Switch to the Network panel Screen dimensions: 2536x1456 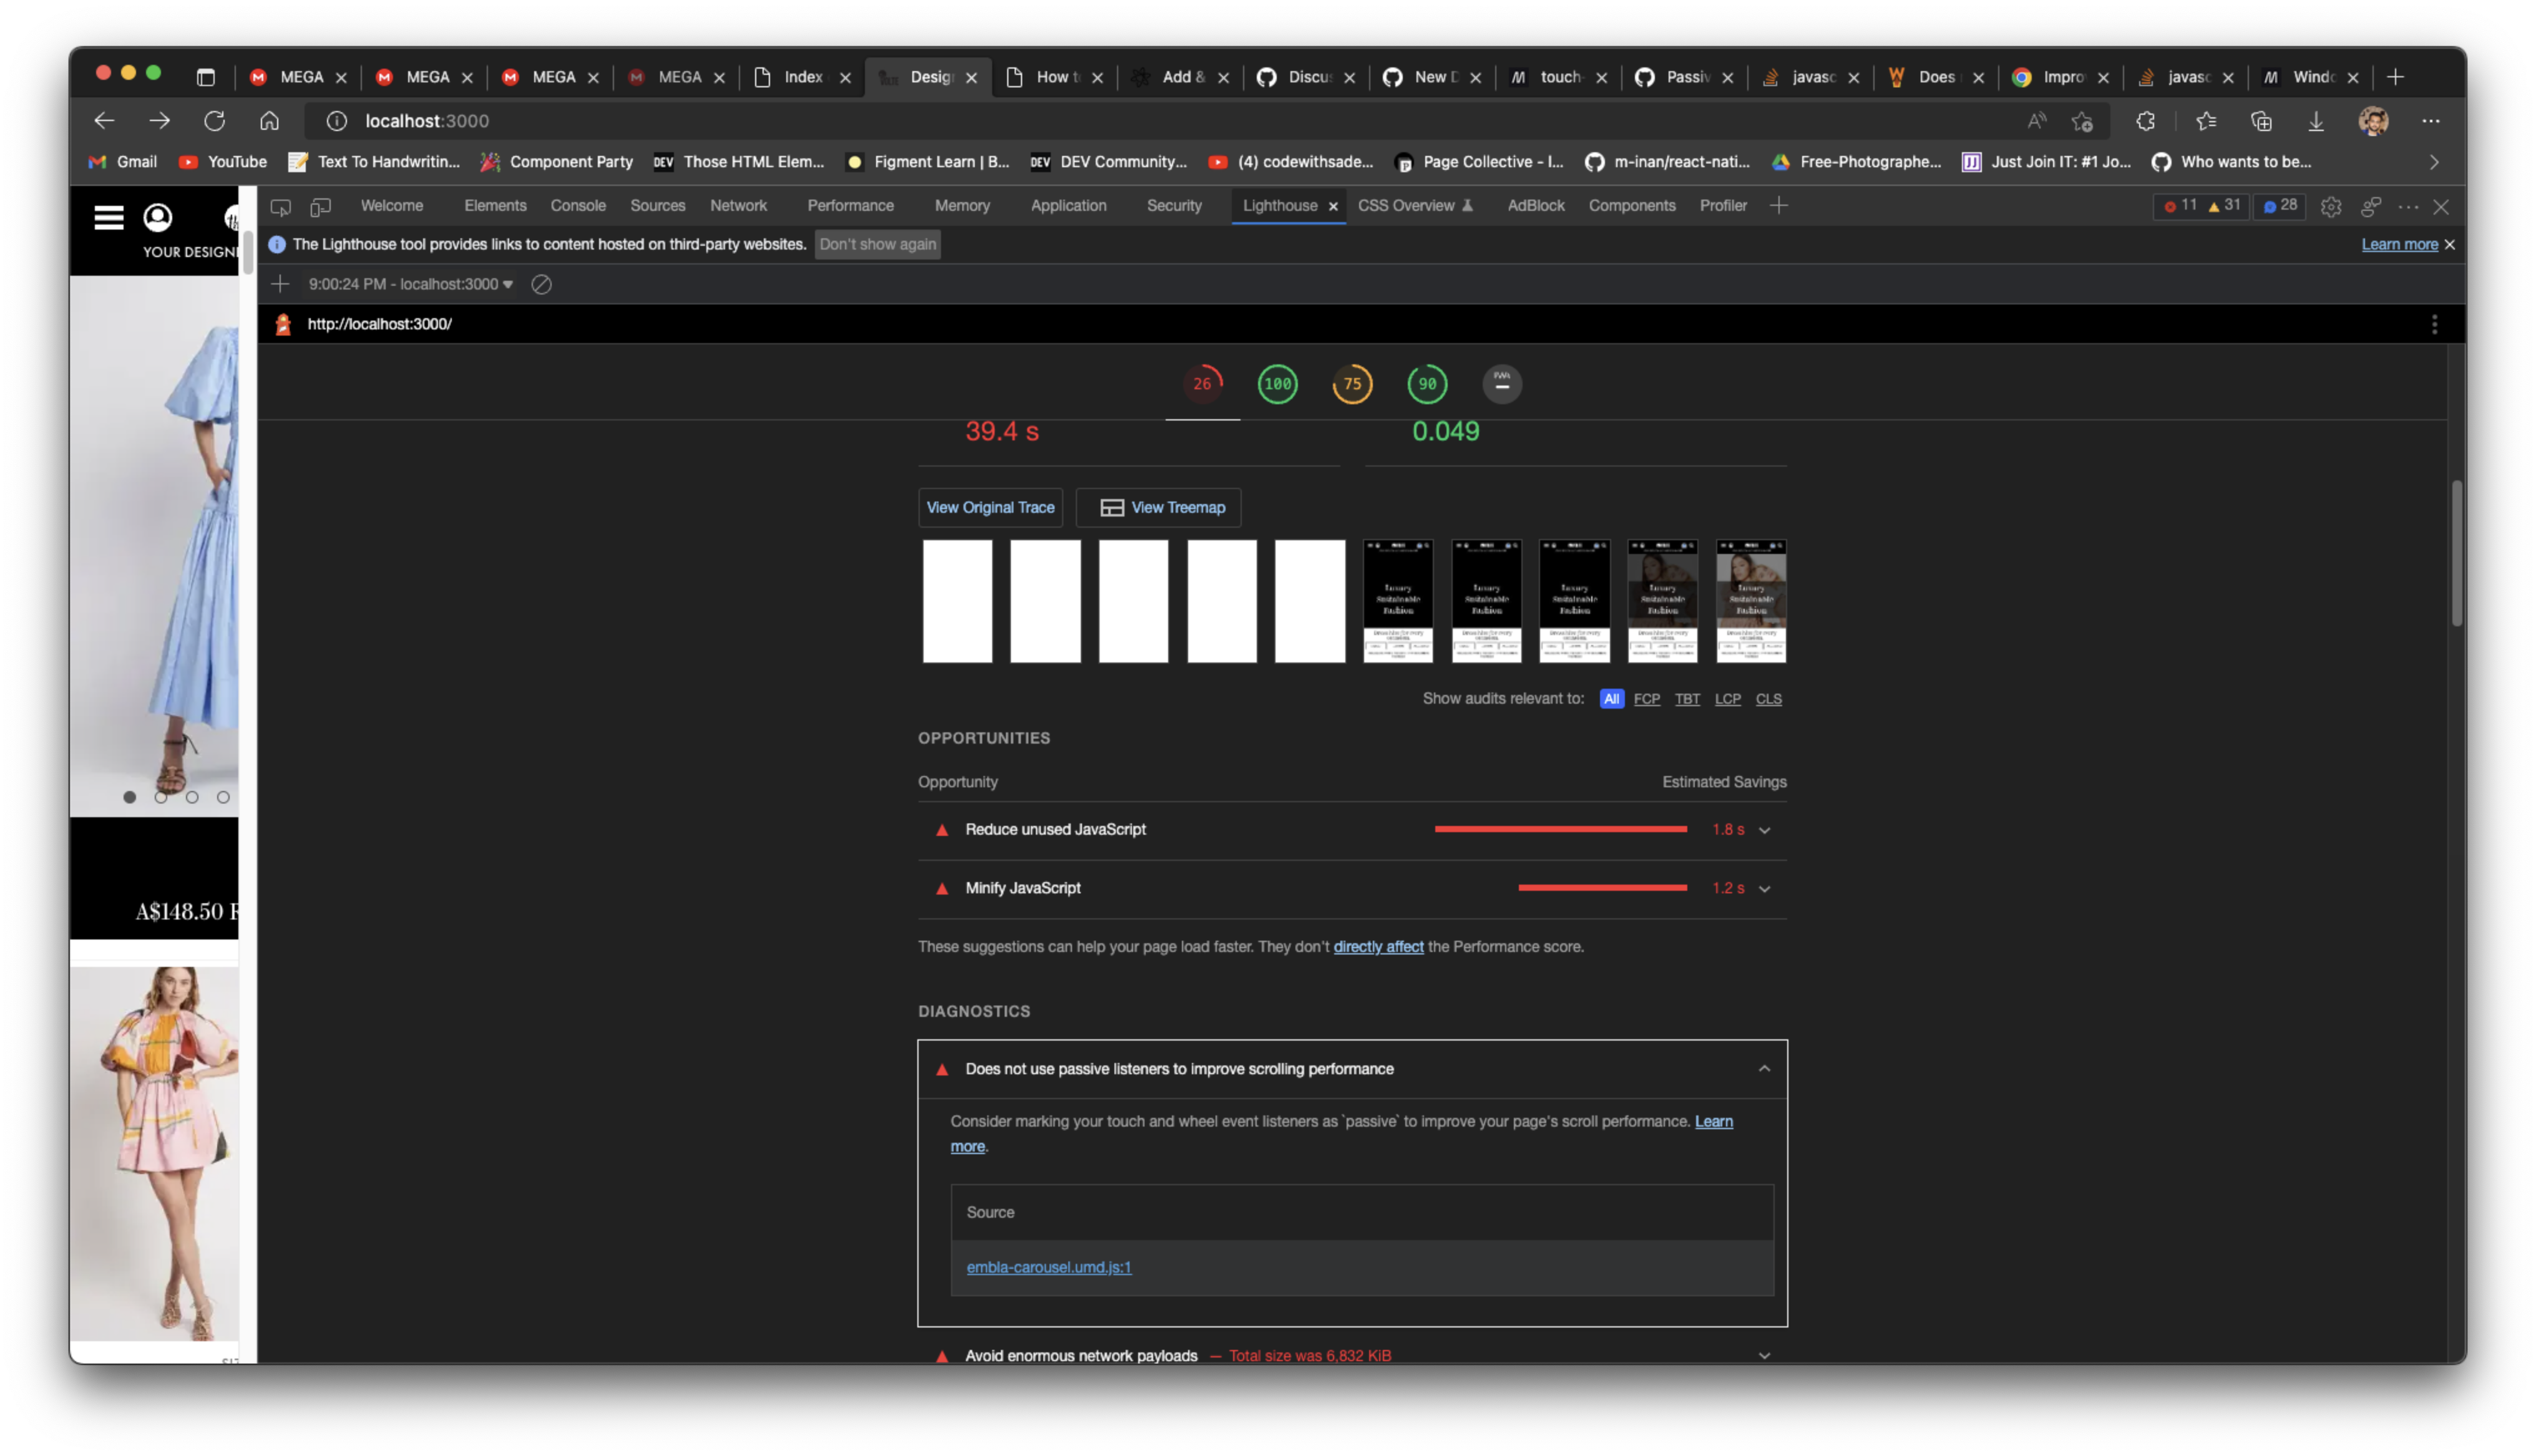(x=739, y=206)
